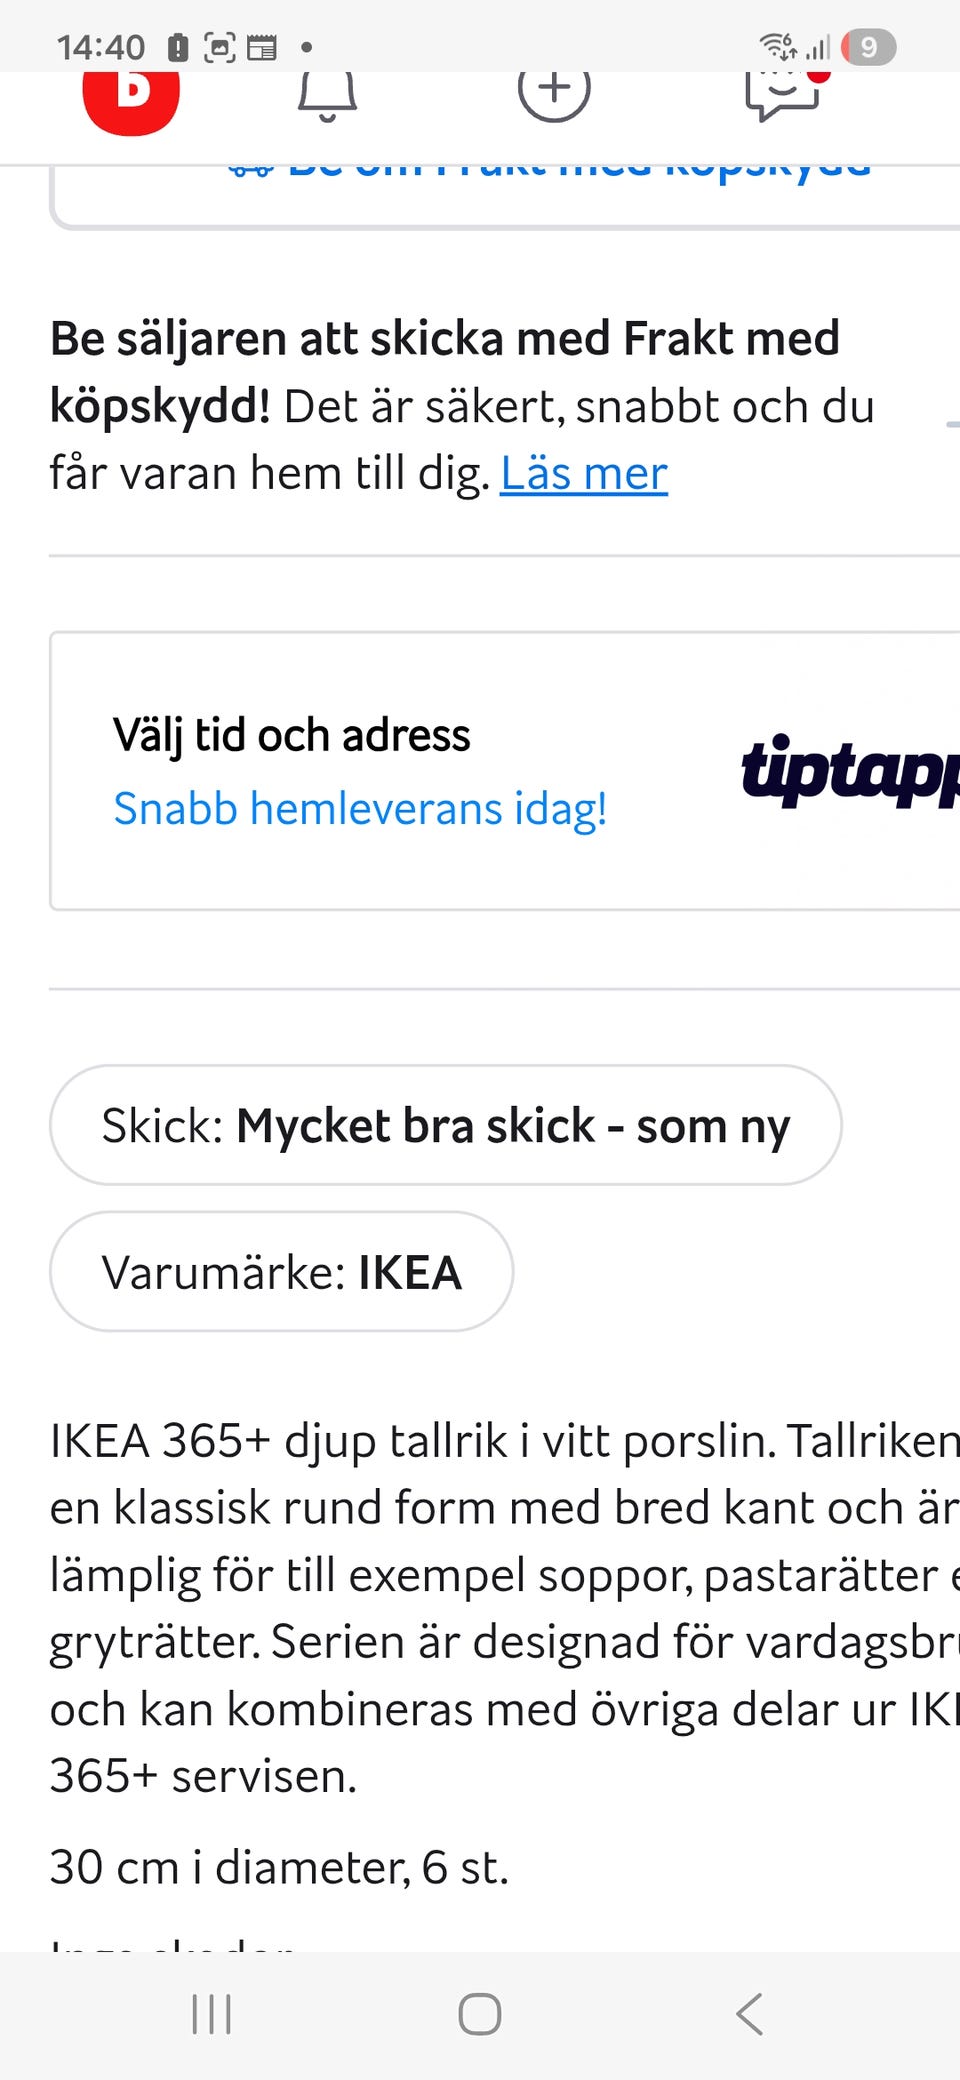Tap the "Skick: Mycket bra skick" chip
This screenshot has height=2080, width=960.
[x=445, y=1125]
